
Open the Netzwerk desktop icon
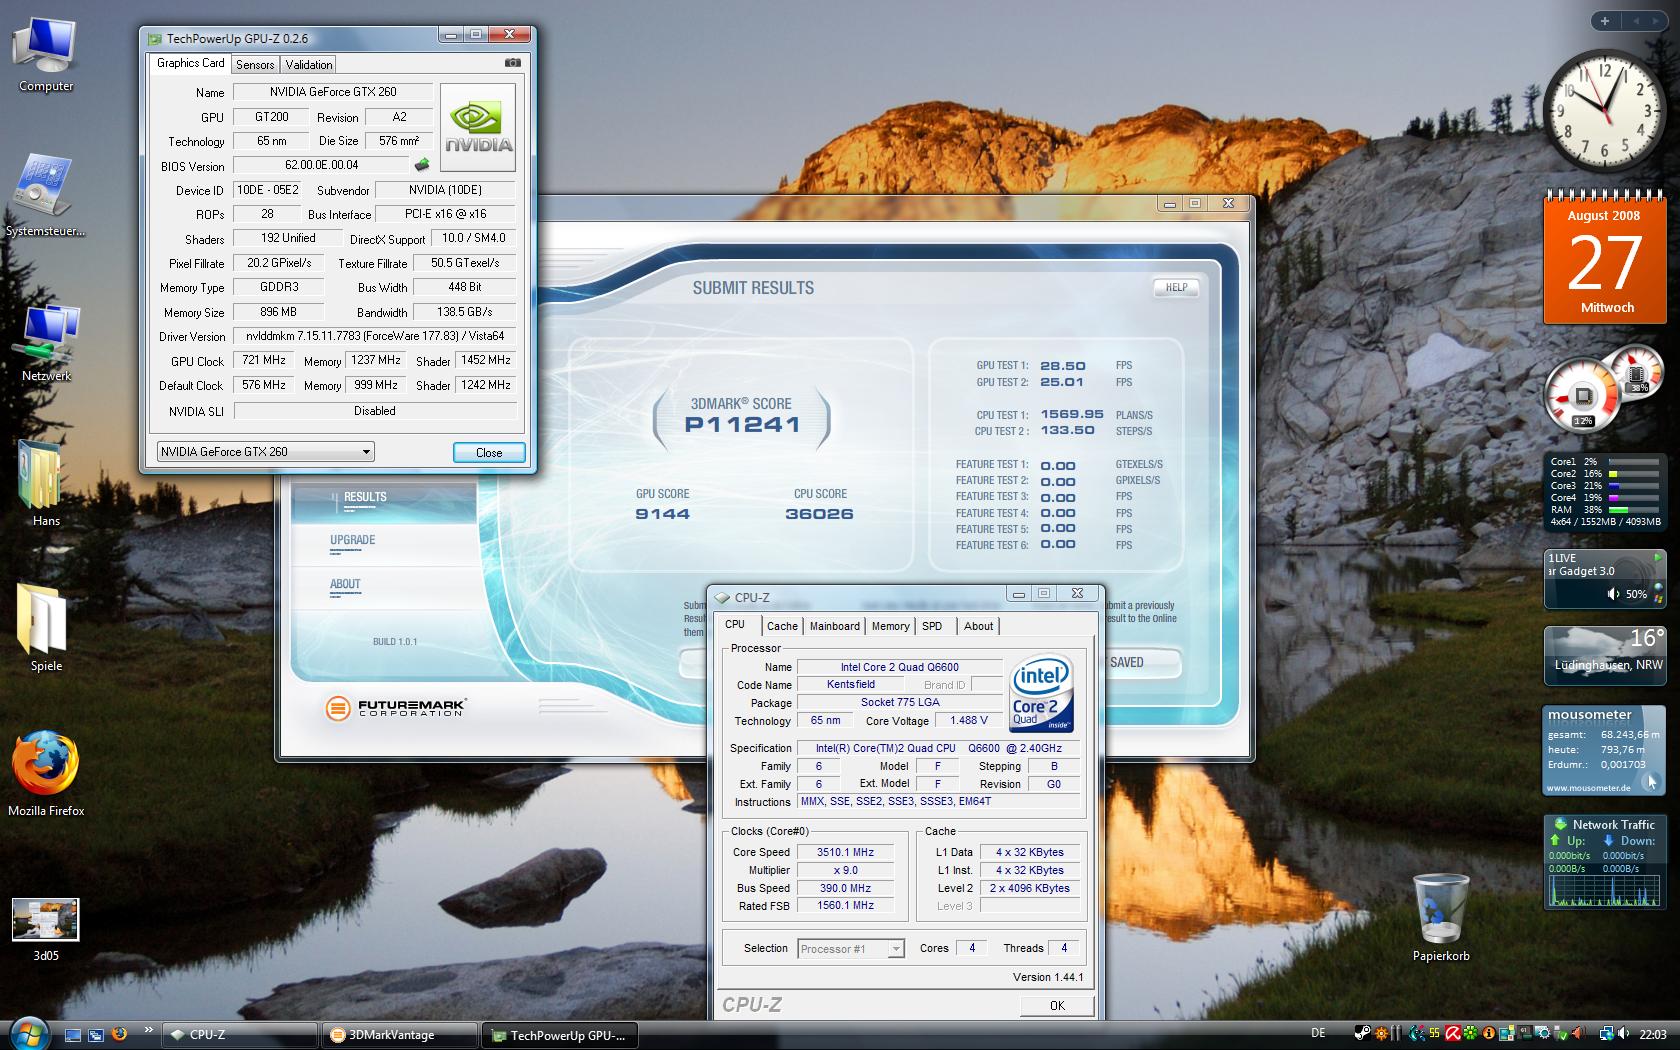tap(46, 343)
